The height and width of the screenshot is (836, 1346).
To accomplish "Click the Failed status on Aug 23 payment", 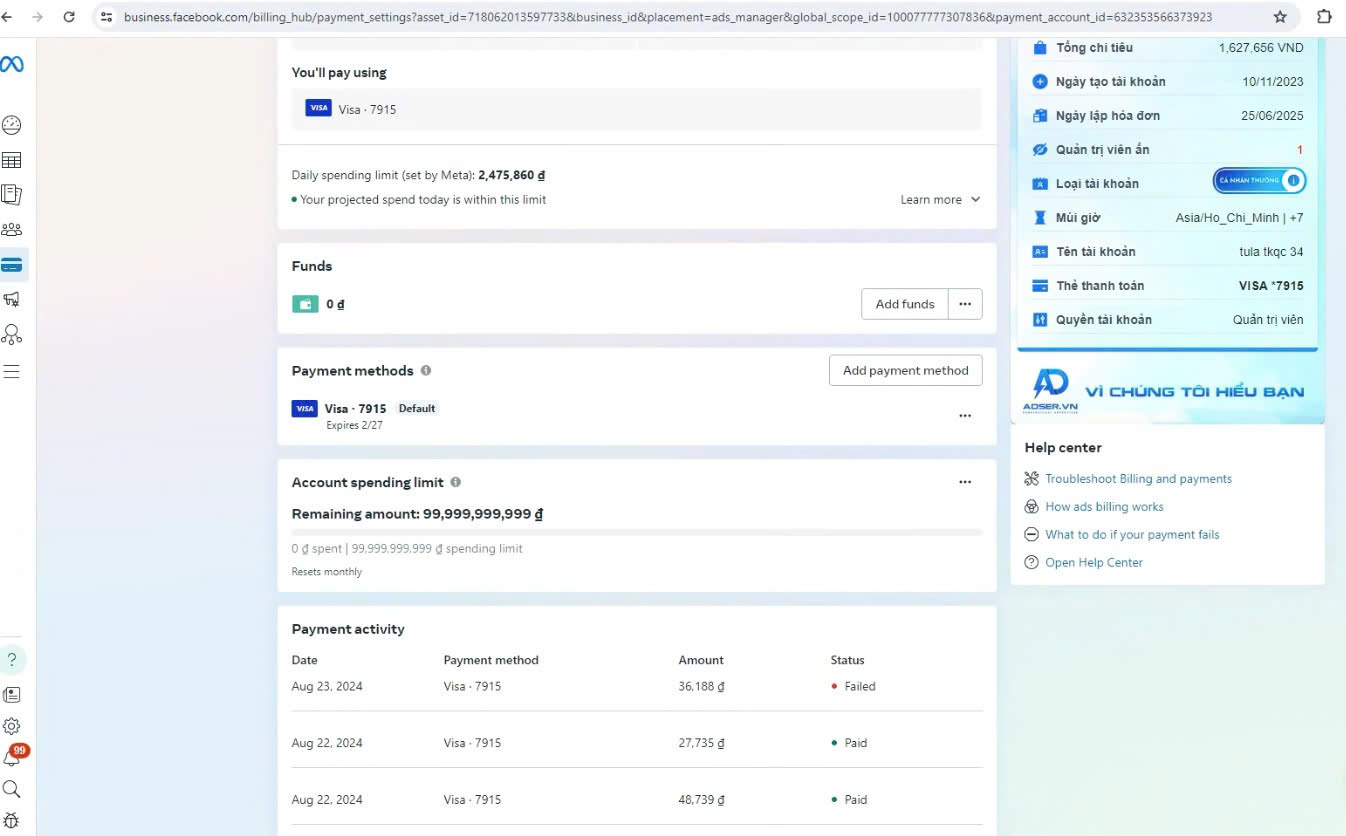I will click(853, 686).
